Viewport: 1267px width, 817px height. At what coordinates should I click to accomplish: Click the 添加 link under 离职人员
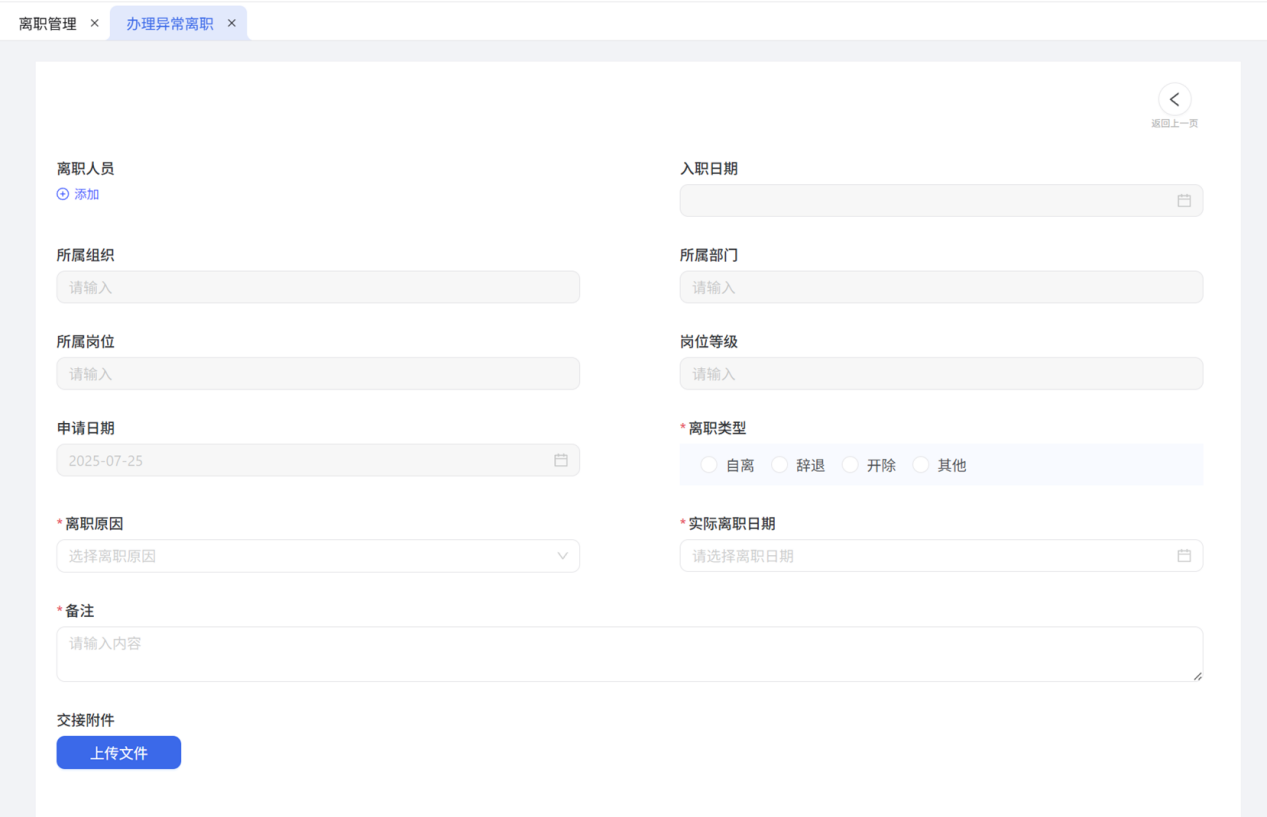point(87,194)
